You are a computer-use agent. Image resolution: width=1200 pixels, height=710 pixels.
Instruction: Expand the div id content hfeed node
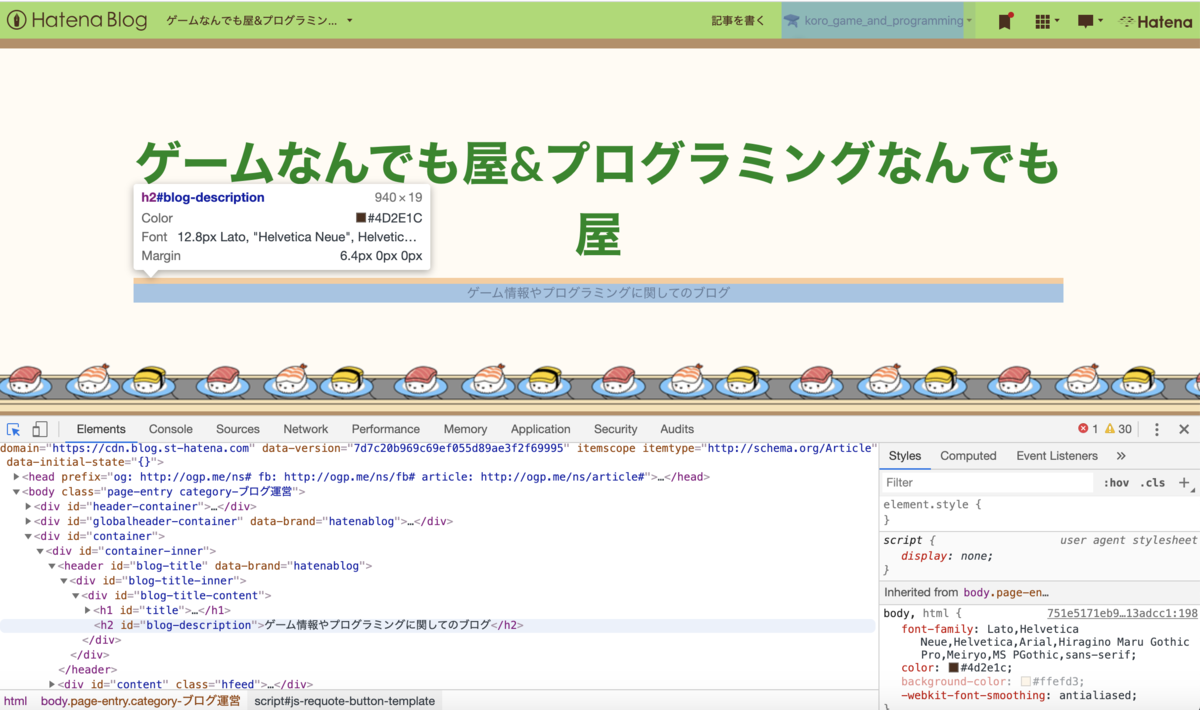click(x=52, y=685)
